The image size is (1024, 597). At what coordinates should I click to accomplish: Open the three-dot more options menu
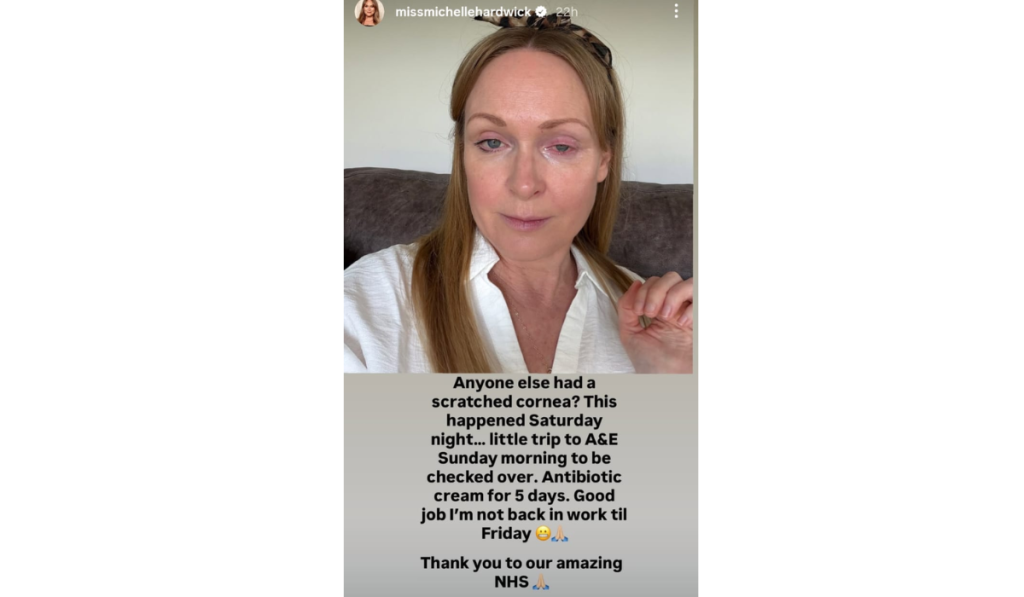pyautogui.click(x=676, y=11)
